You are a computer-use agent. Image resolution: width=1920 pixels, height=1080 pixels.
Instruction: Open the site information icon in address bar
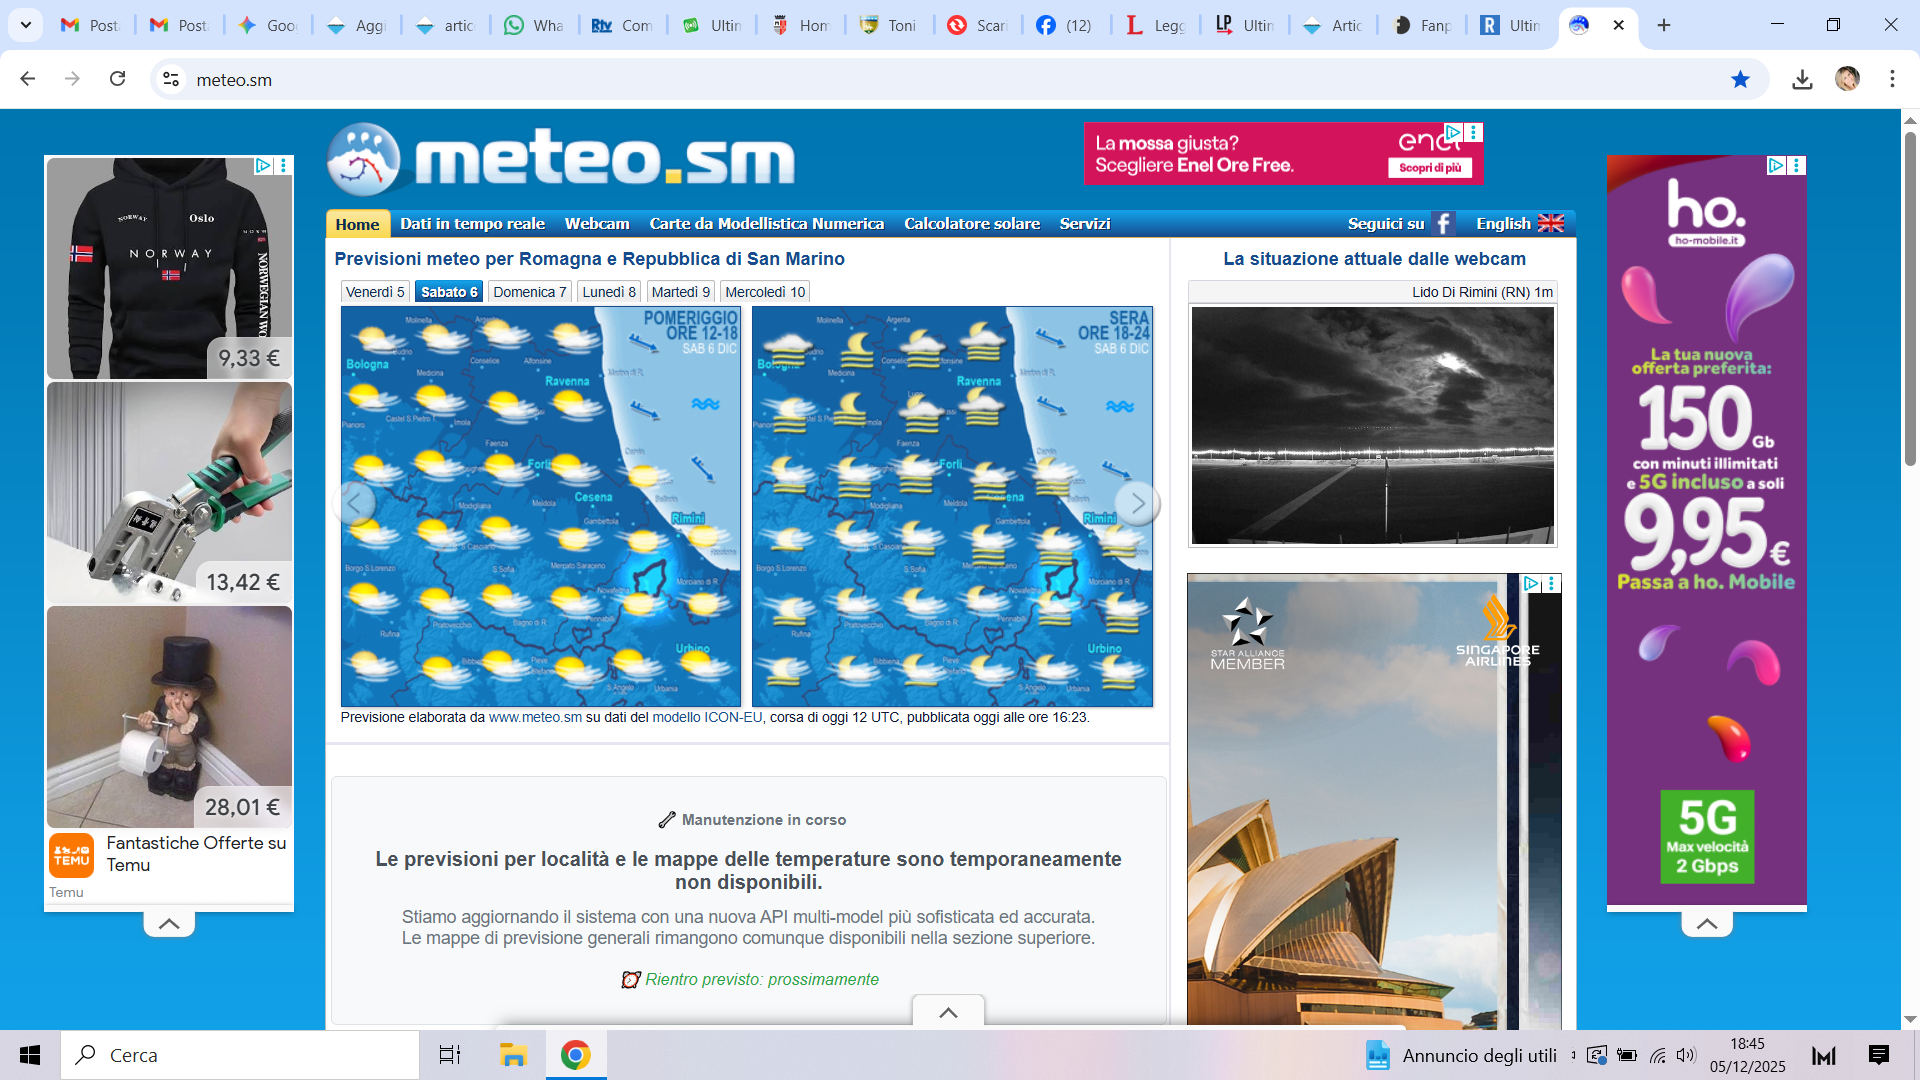171,80
